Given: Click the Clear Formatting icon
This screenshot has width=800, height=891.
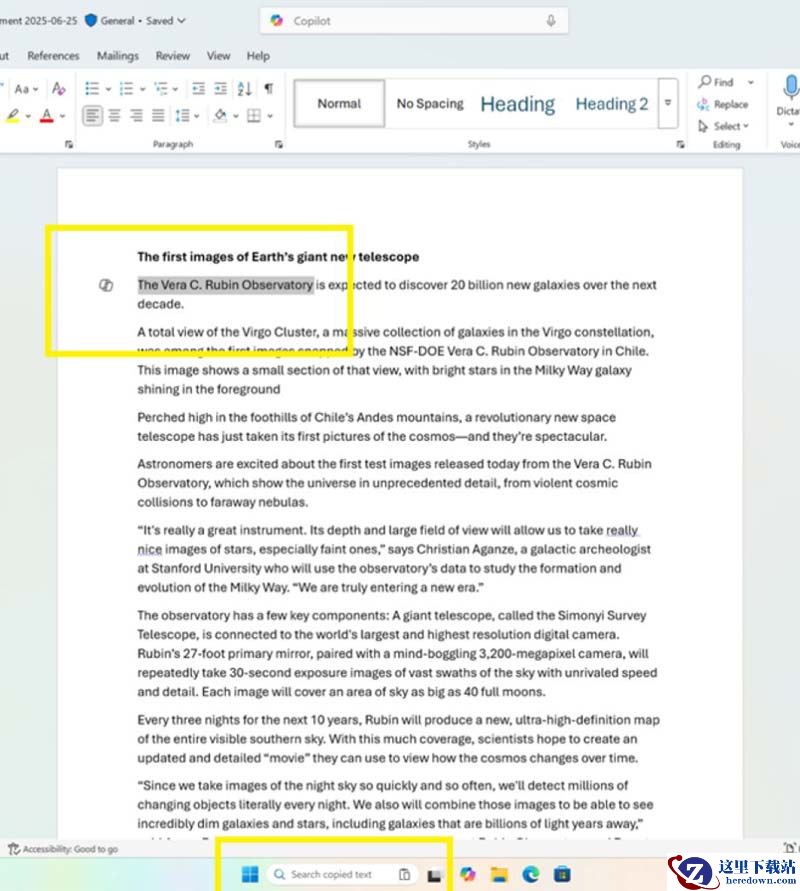Looking at the screenshot, I should click(58, 89).
